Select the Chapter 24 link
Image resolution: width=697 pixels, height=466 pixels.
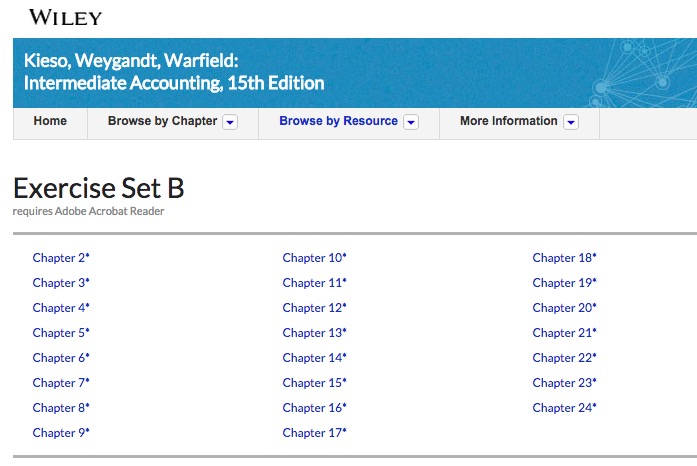(564, 408)
